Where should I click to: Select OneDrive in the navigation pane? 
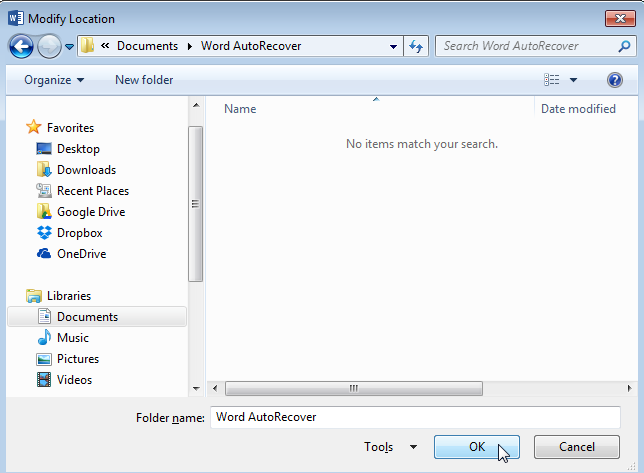pos(81,254)
